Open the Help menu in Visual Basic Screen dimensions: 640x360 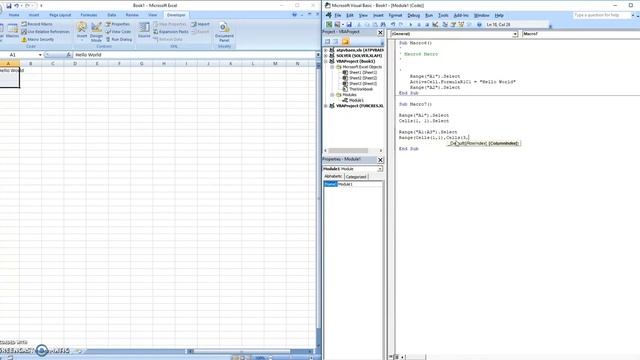tap(499, 15)
